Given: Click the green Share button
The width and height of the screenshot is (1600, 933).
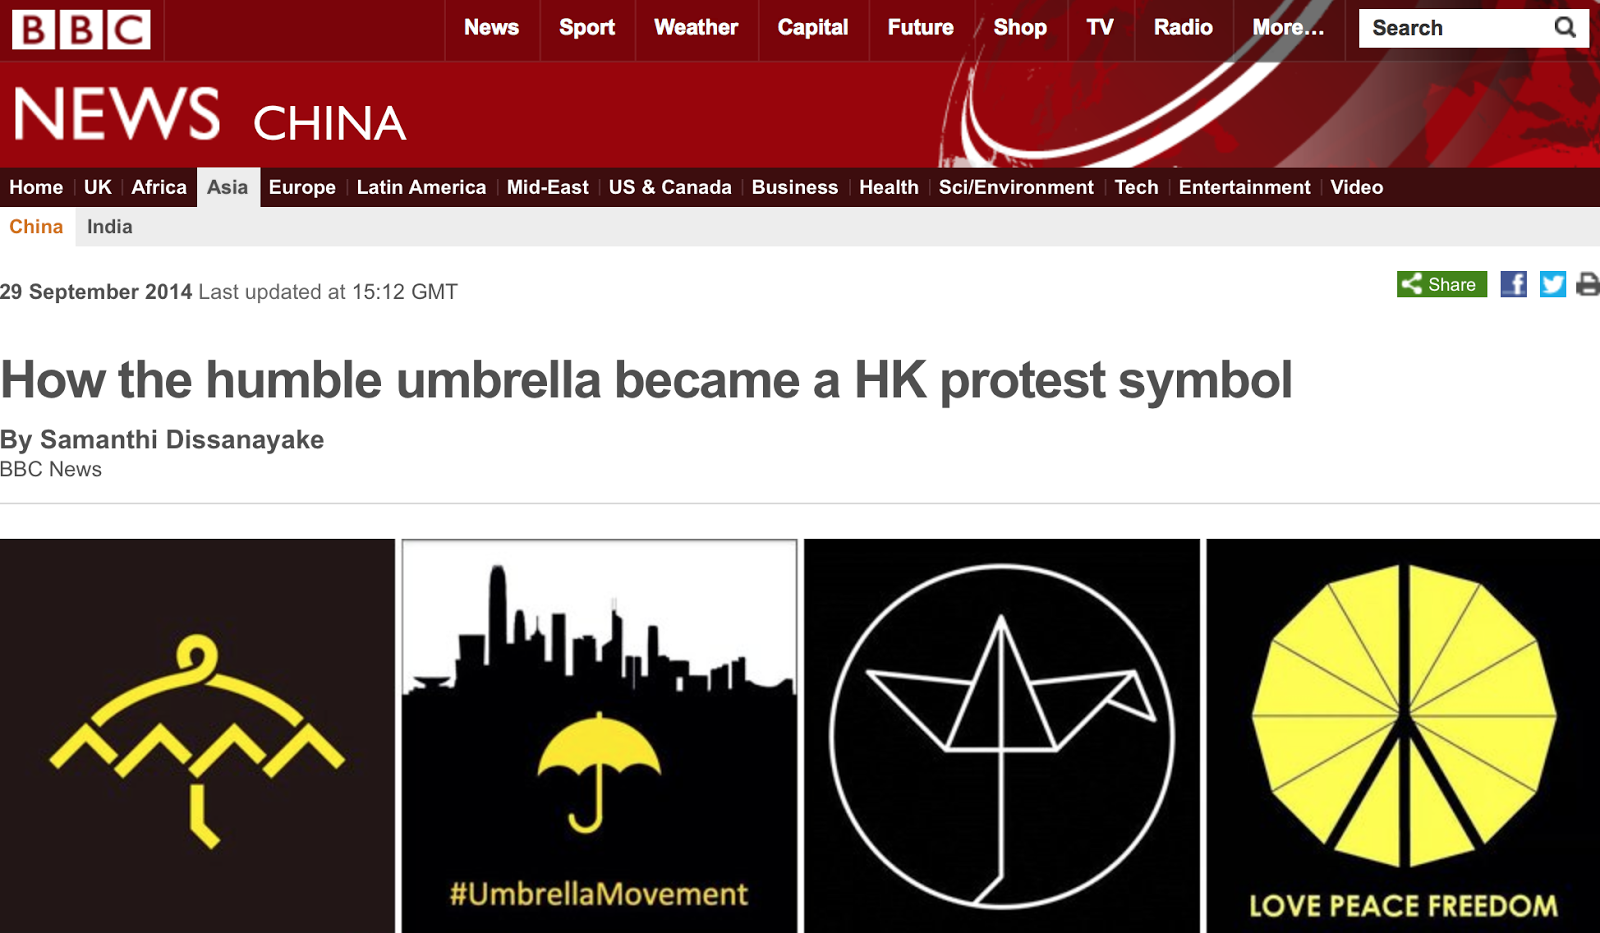Looking at the screenshot, I should click(x=1441, y=285).
